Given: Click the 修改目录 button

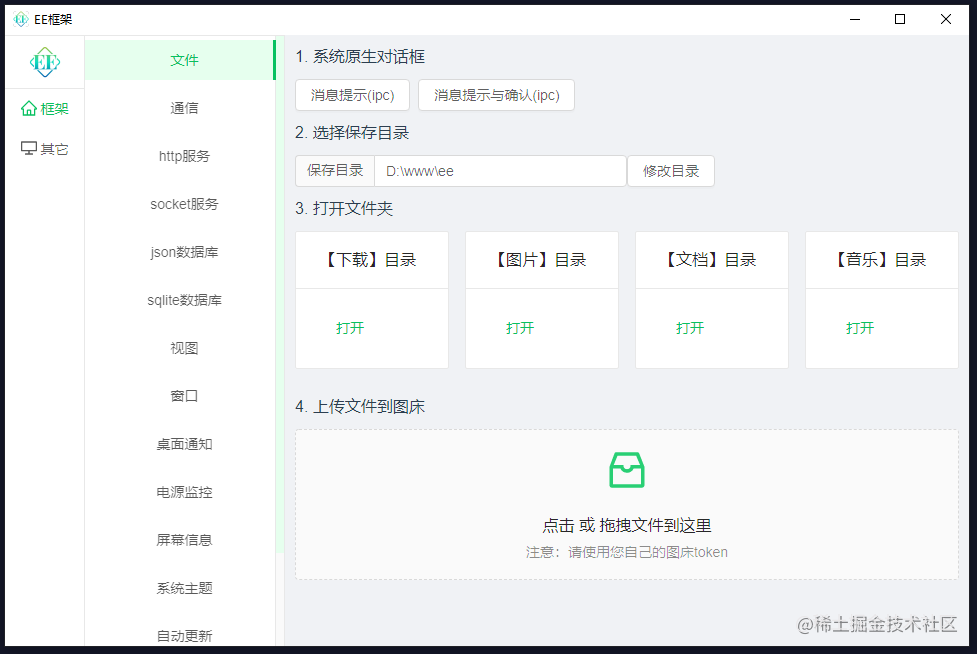Looking at the screenshot, I should (x=670, y=171).
